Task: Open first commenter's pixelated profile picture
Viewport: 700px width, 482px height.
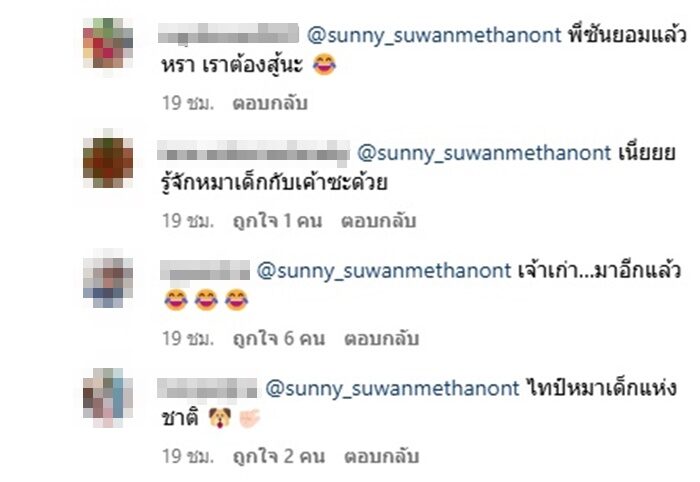Action: [108, 43]
